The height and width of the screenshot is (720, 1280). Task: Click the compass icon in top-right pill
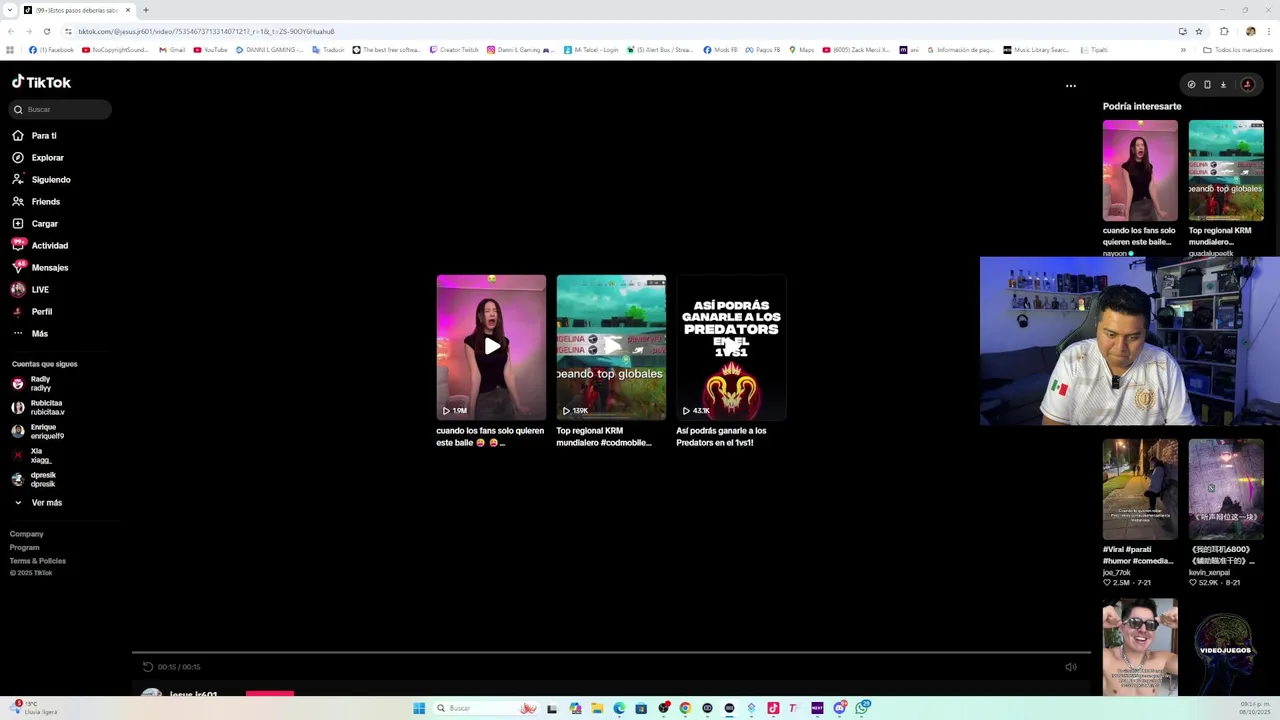1191,85
